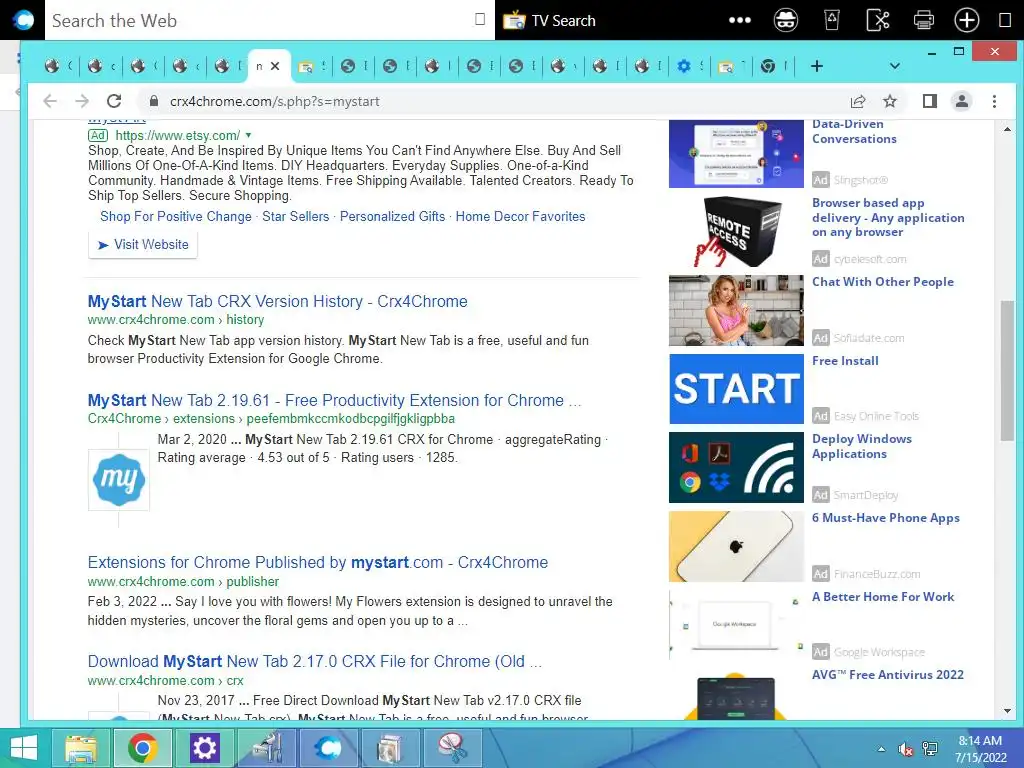Image resolution: width=1024 pixels, height=768 pixels.
Task: Click the blue START ad image
Action: click(736, 389)
